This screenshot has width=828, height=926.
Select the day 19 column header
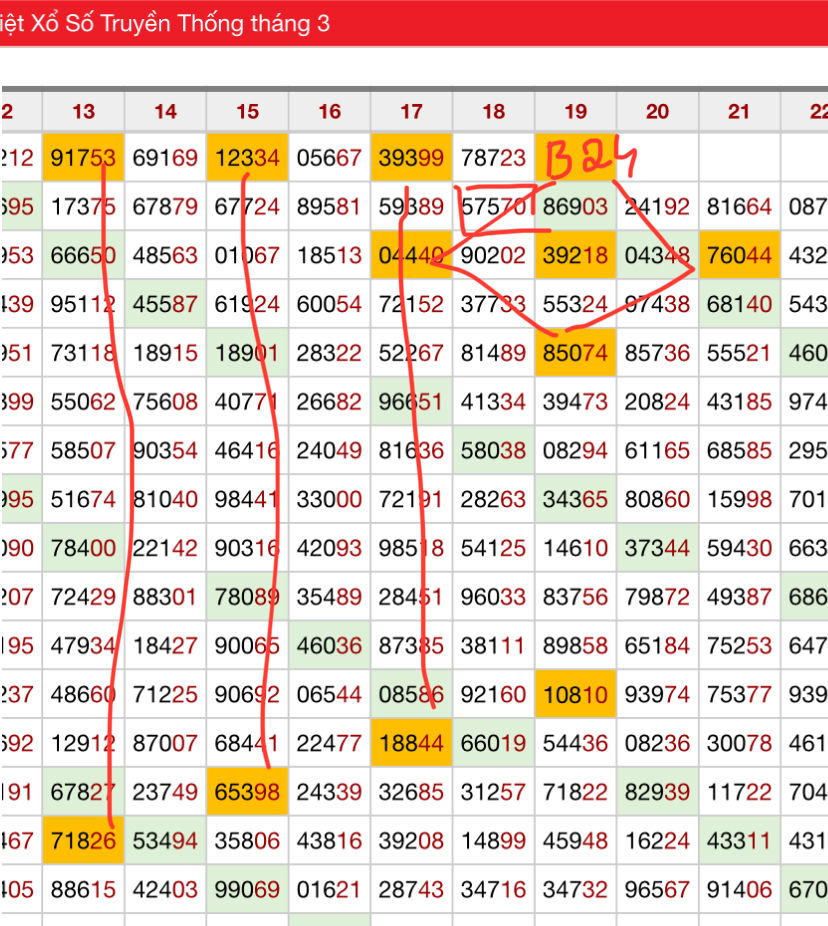click(575, 112)
